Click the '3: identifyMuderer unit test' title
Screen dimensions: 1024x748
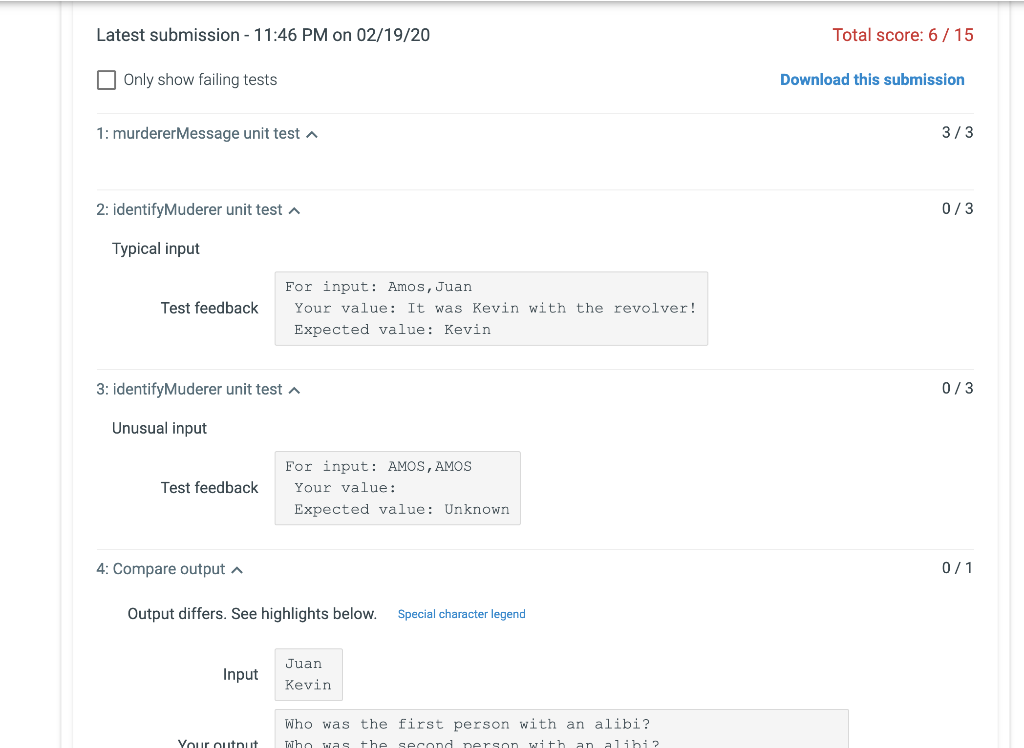tap(189, 389)
